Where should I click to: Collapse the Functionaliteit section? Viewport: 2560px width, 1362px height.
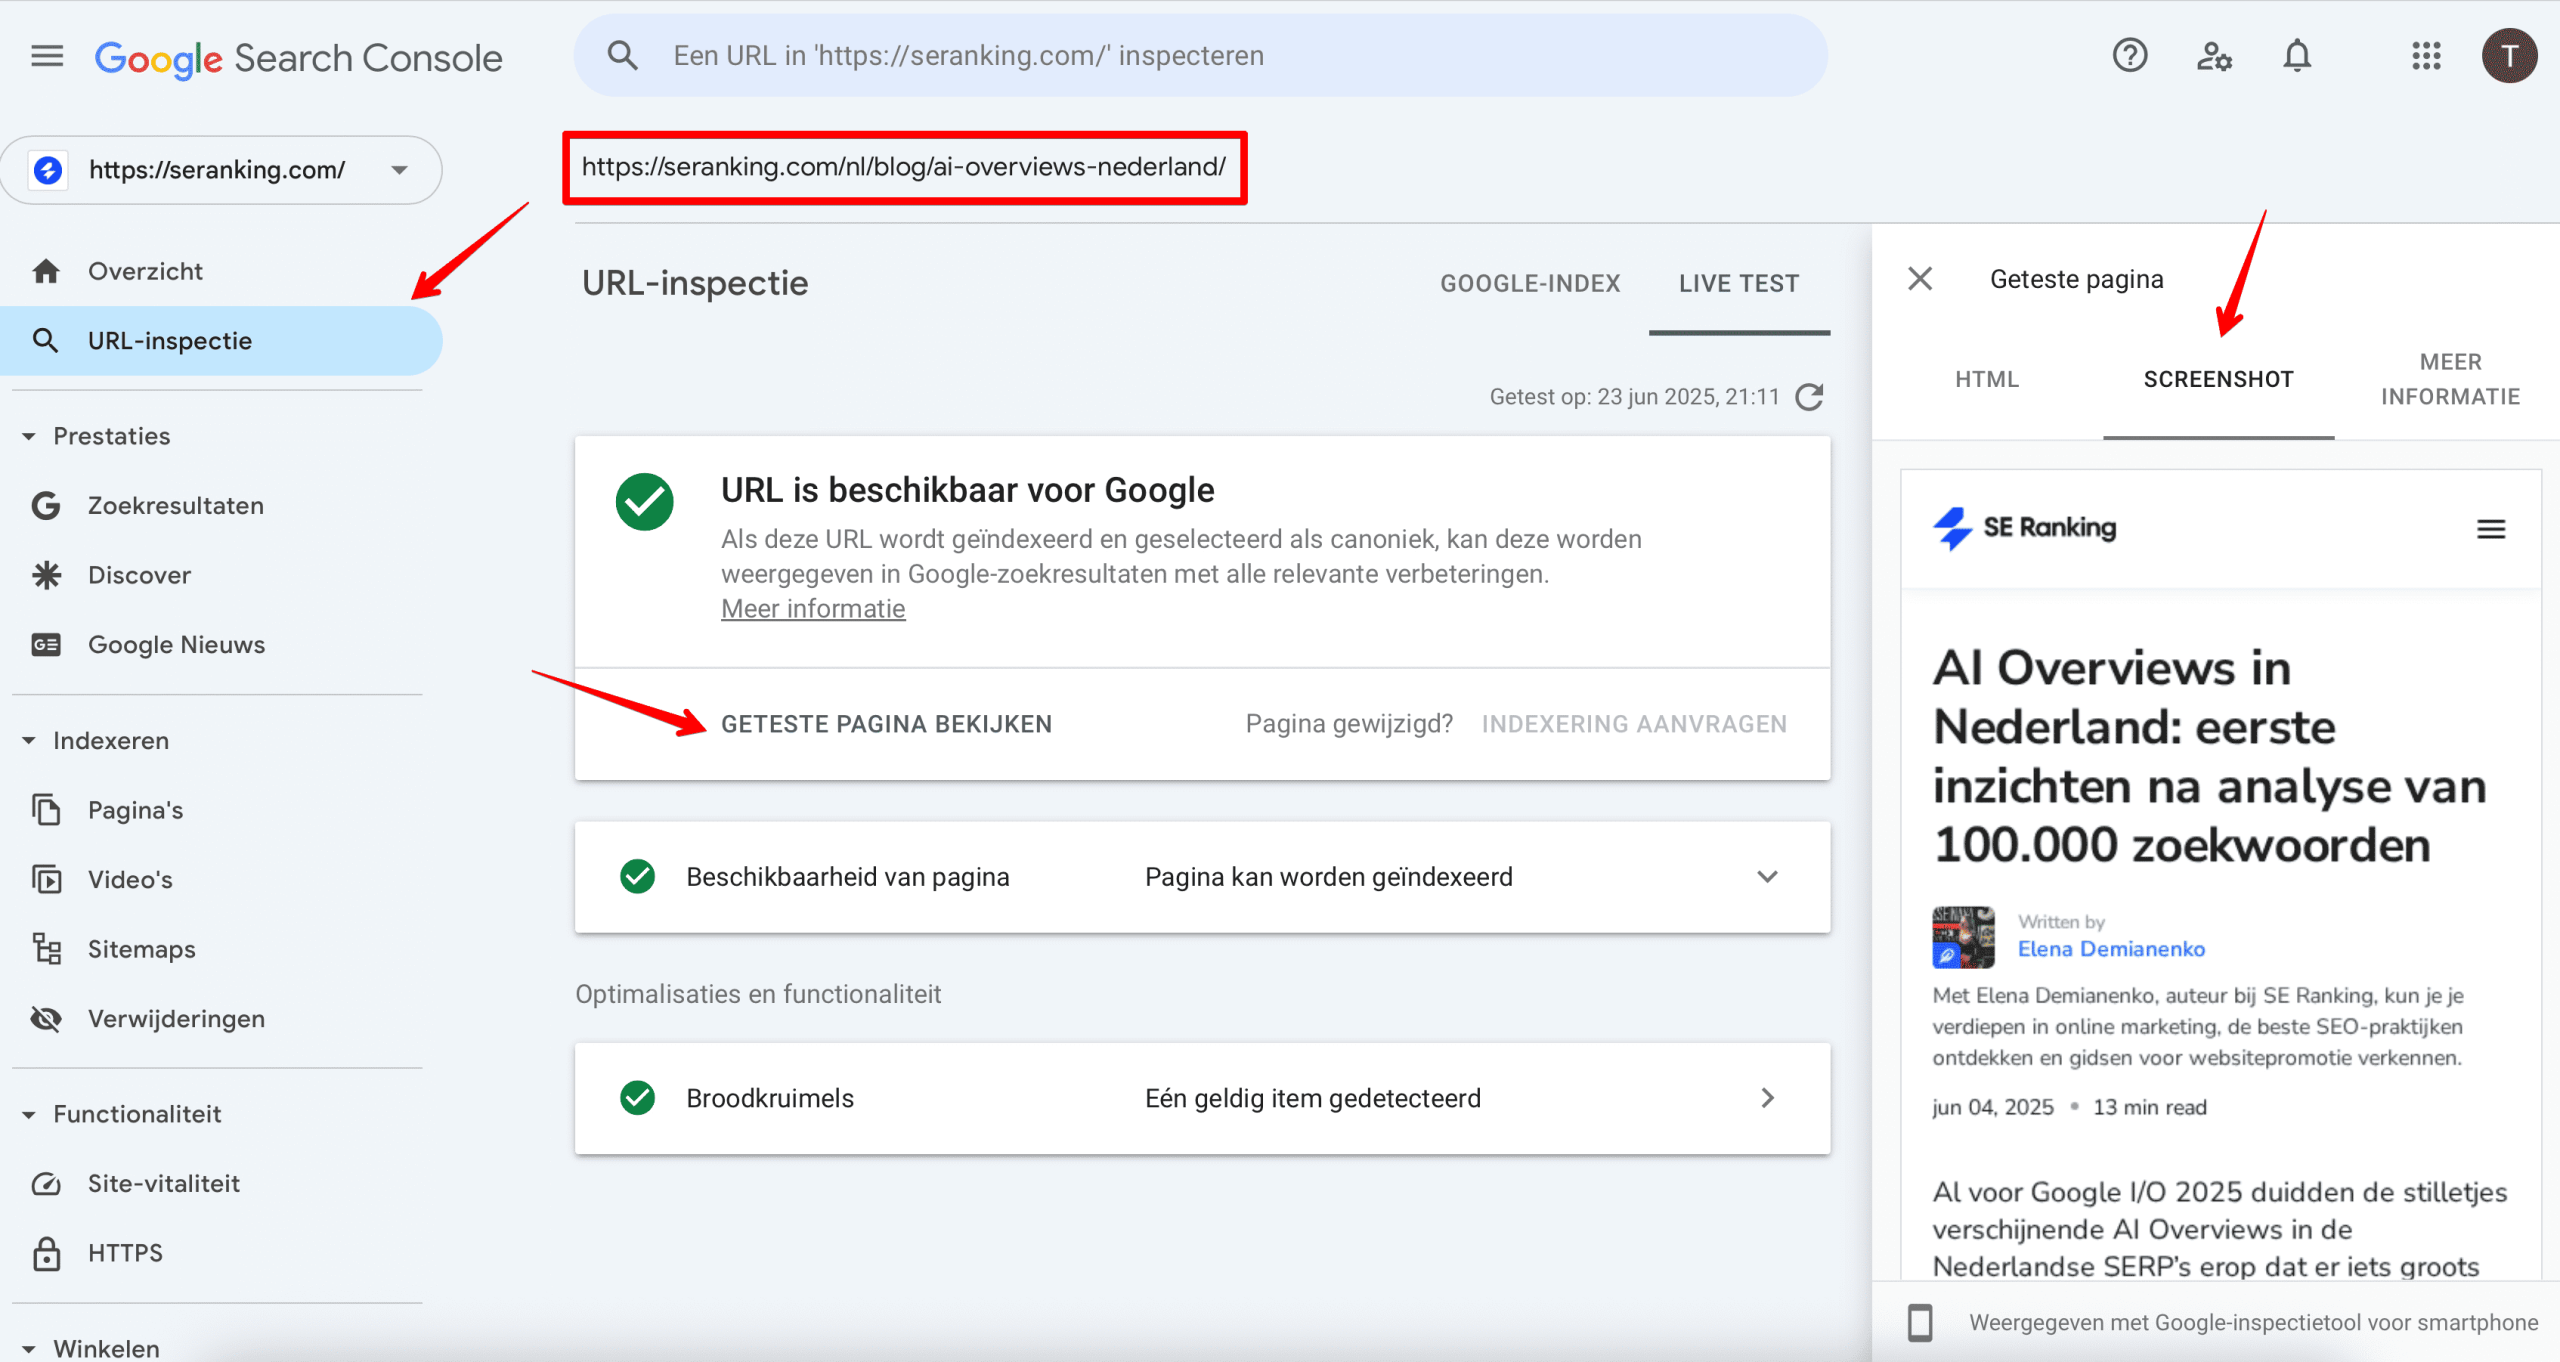click(x=29, y=1114)
